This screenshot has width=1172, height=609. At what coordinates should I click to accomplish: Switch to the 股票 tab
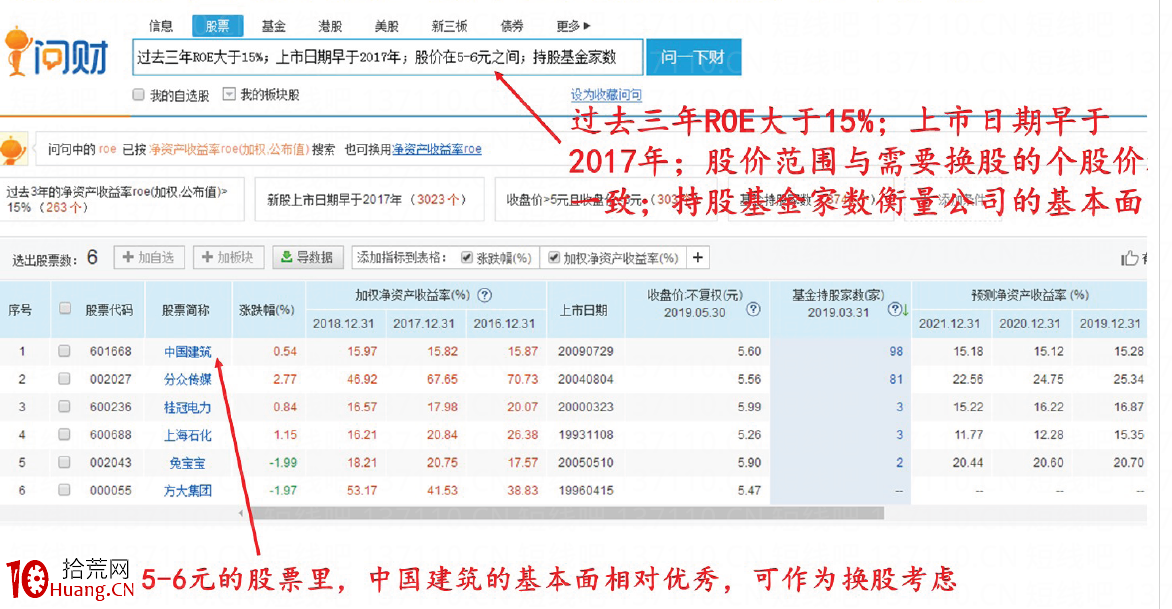click(x=216, y=25)
